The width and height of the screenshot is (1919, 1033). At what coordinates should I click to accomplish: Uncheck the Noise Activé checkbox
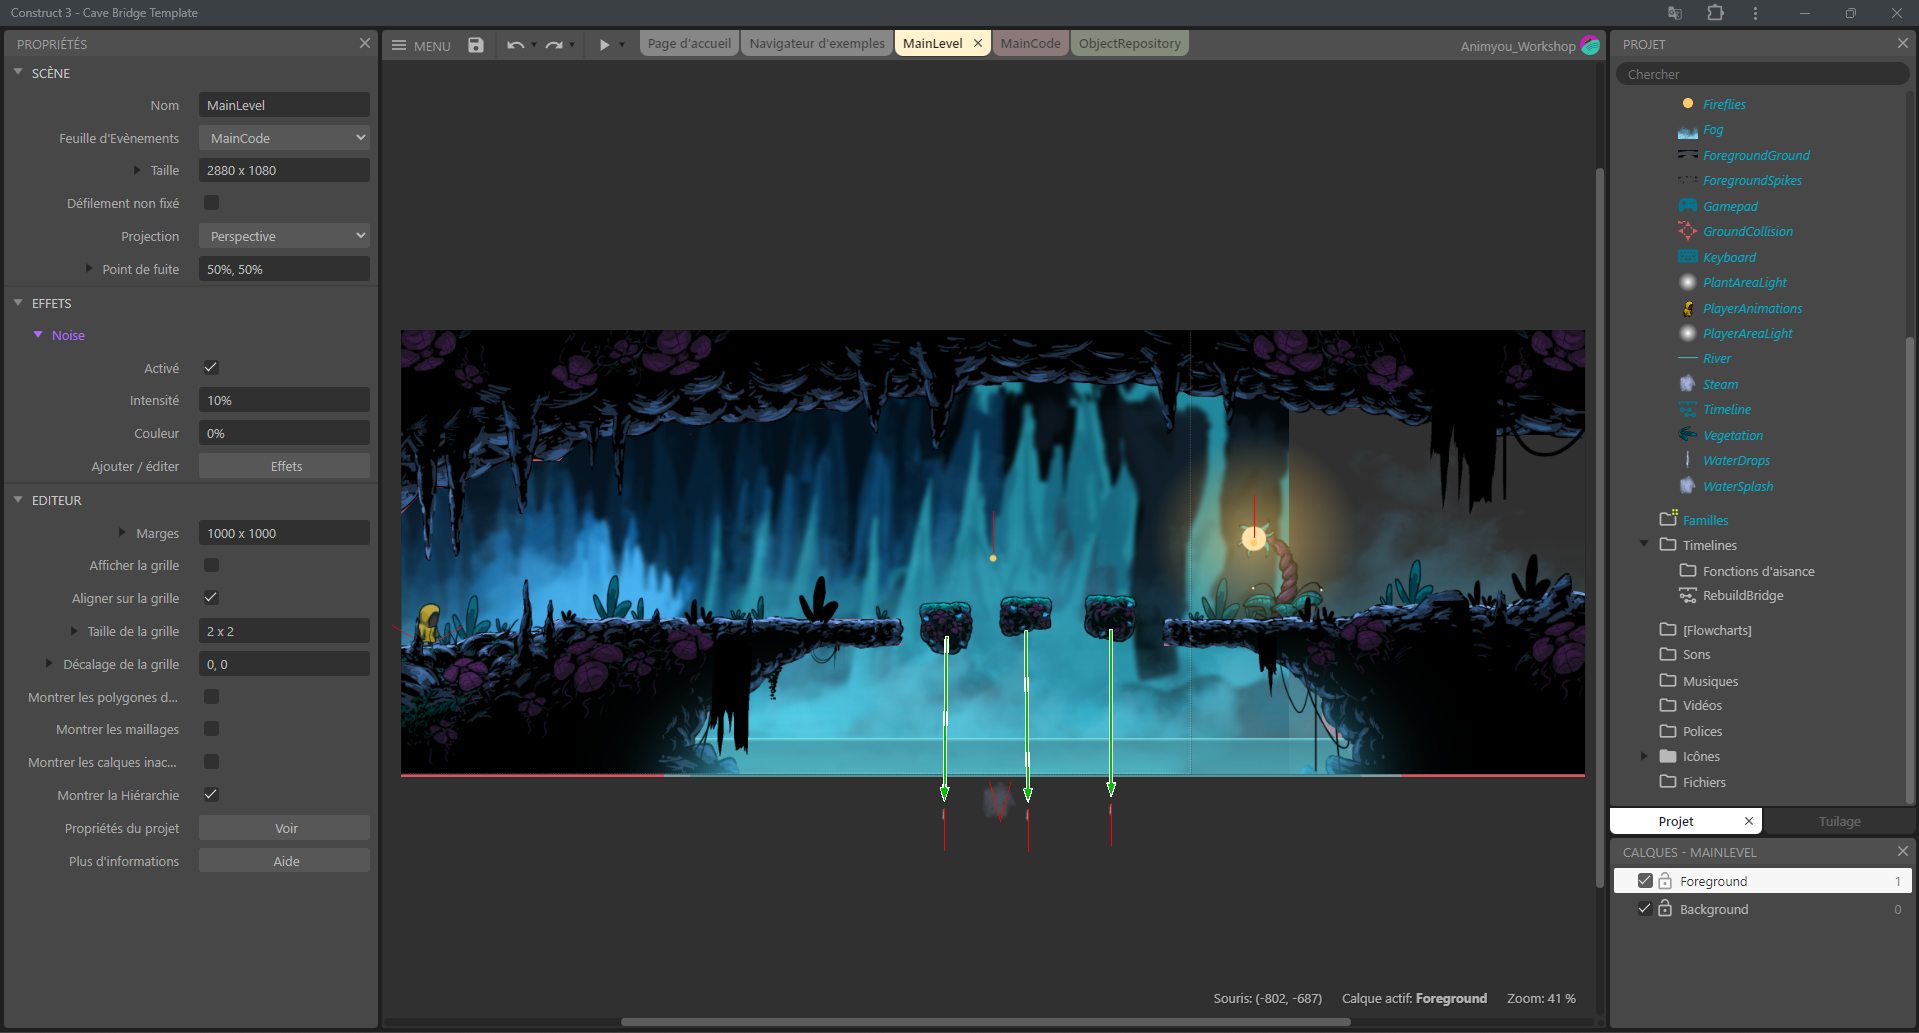tap(211, 368)
